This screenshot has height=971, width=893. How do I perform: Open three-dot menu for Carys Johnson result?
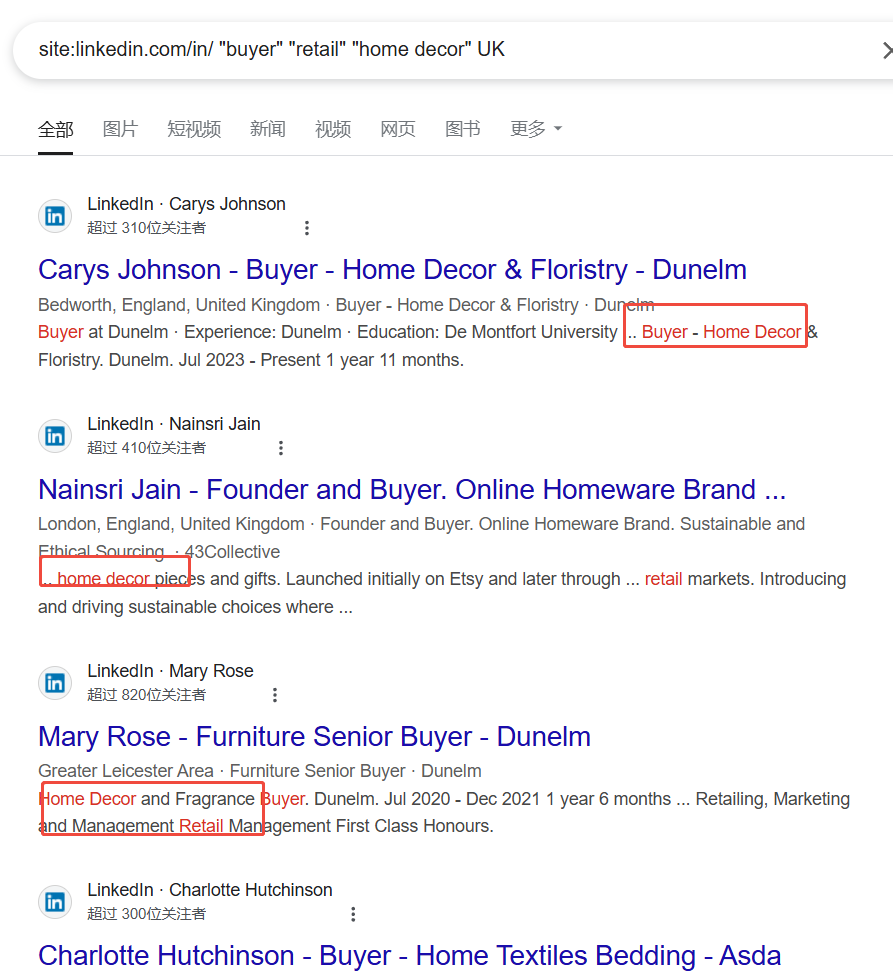click(x=307, y=228)
